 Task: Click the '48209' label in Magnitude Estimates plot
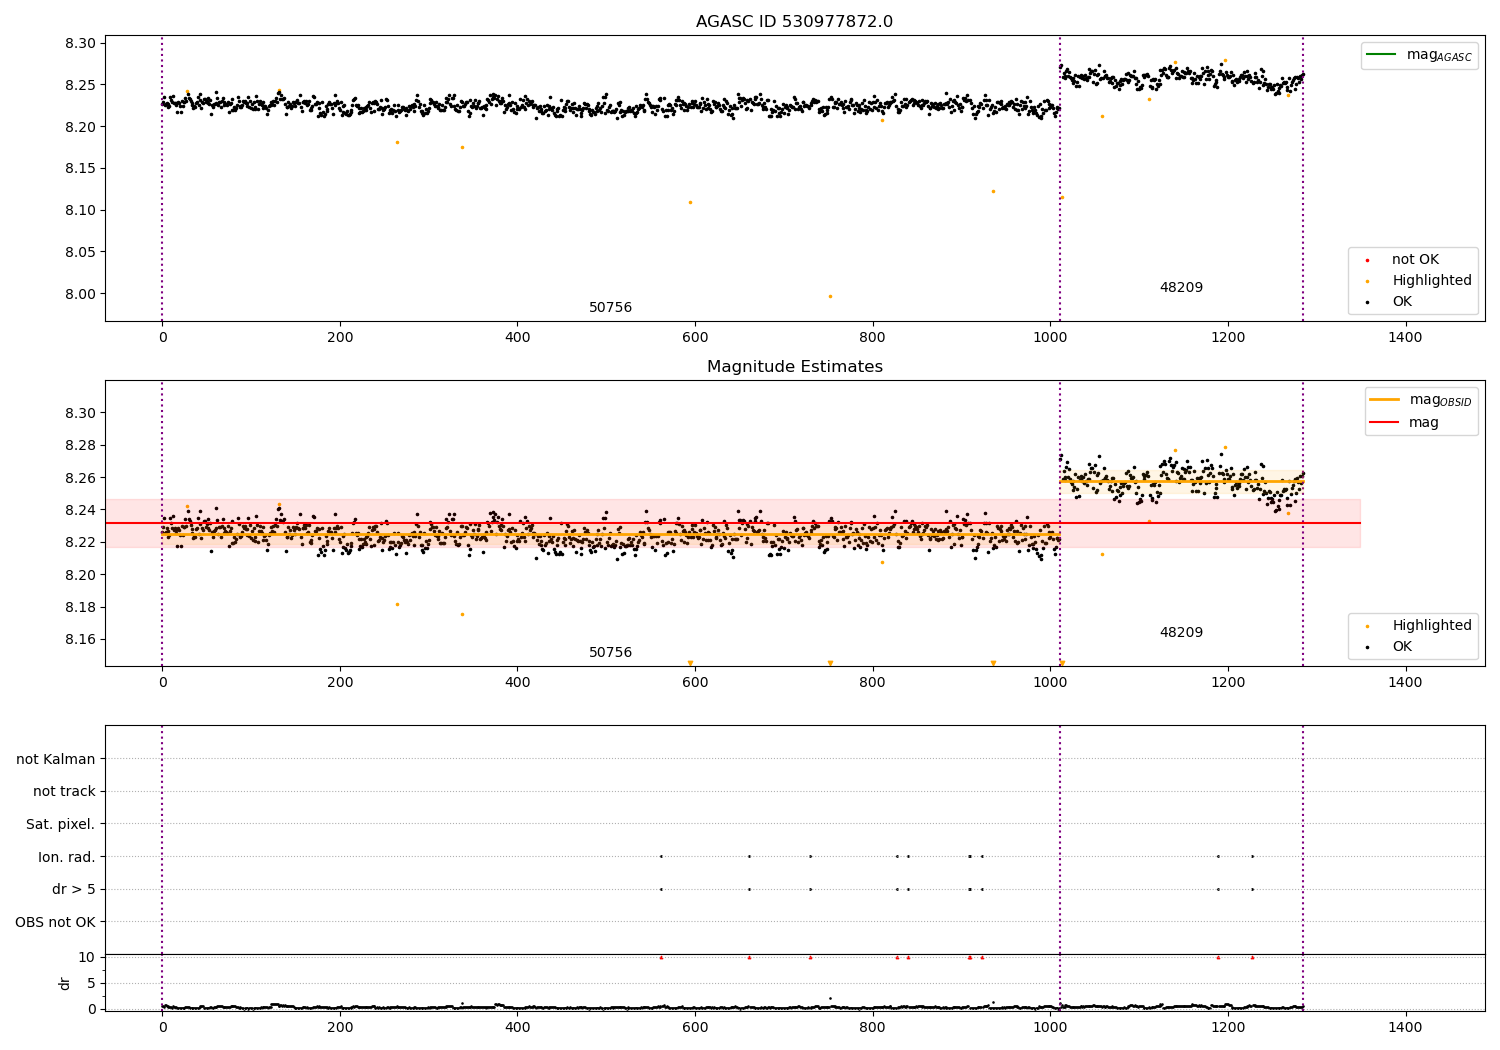(1181, 633)
